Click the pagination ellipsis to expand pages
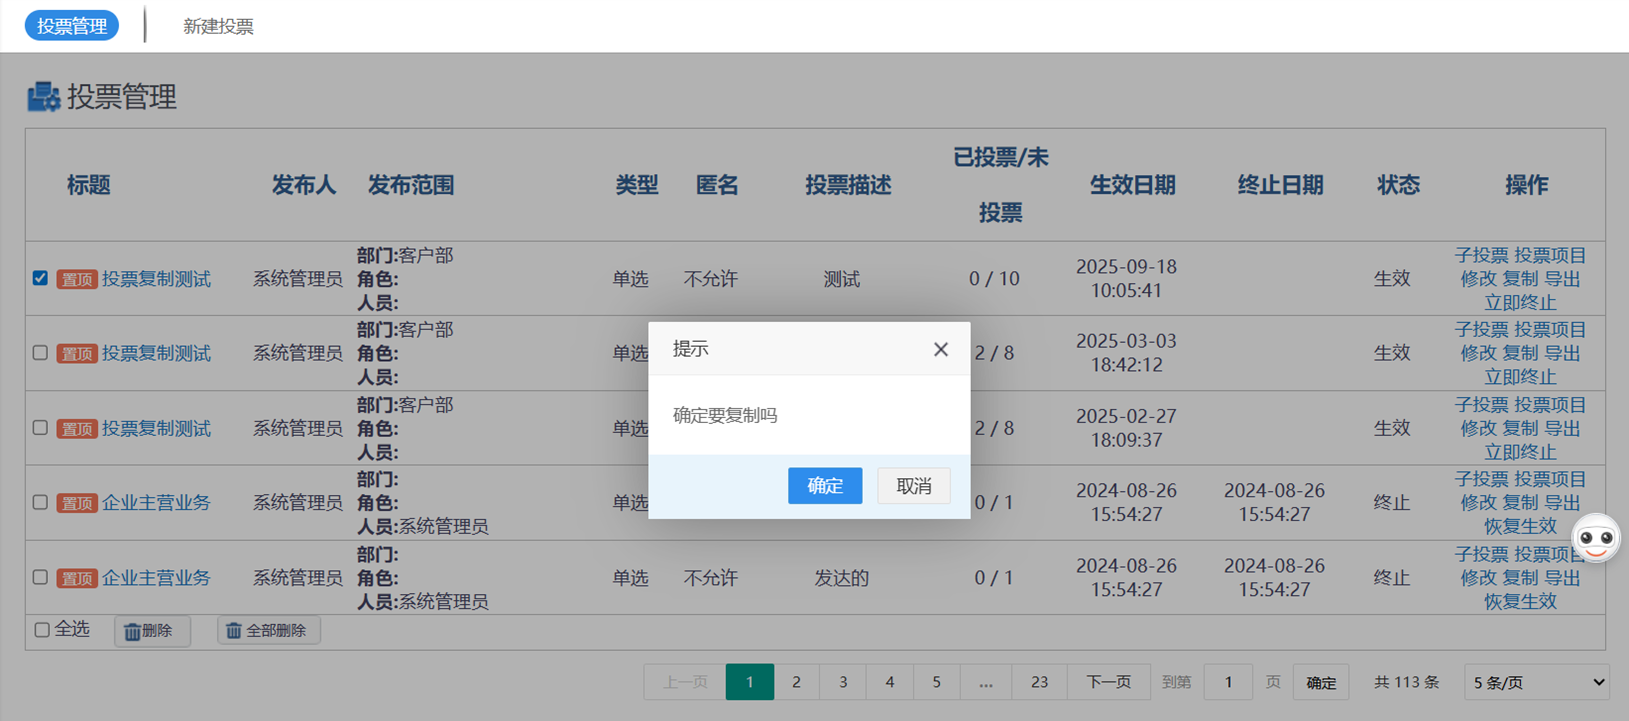The image size is (1629, 721). pyautogui.click(x=986, y=682)
